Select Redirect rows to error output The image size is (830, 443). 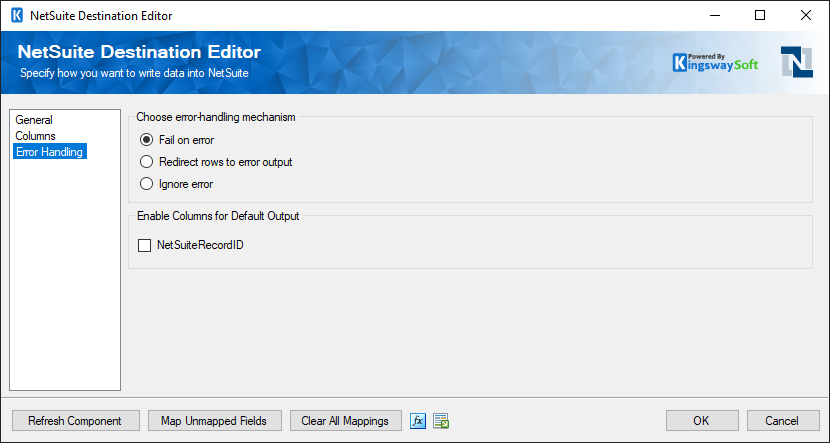coord(216,161)
